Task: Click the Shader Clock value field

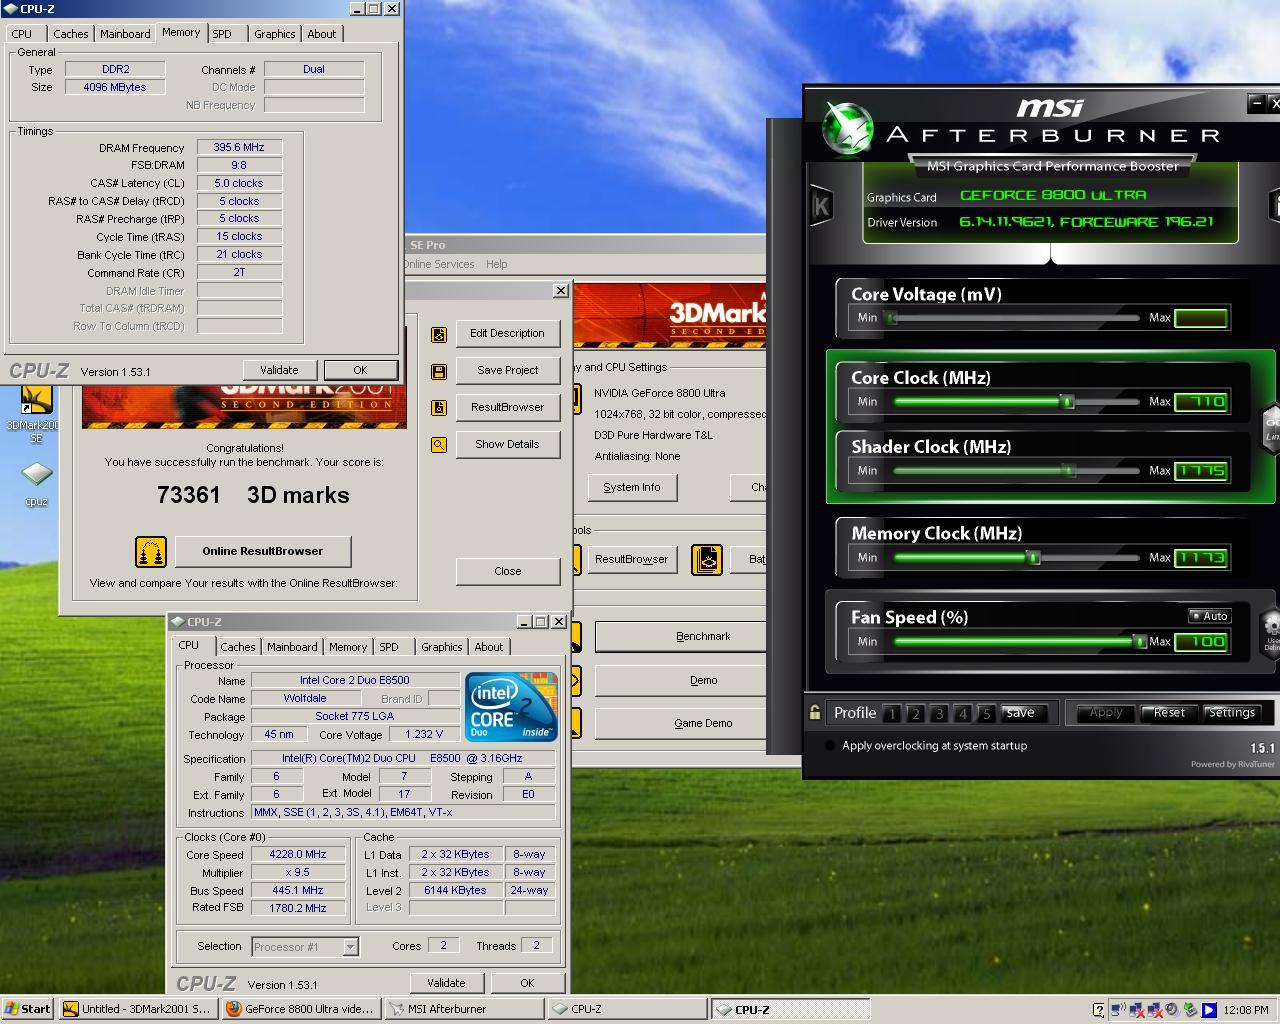Action: coord(1201,471)
